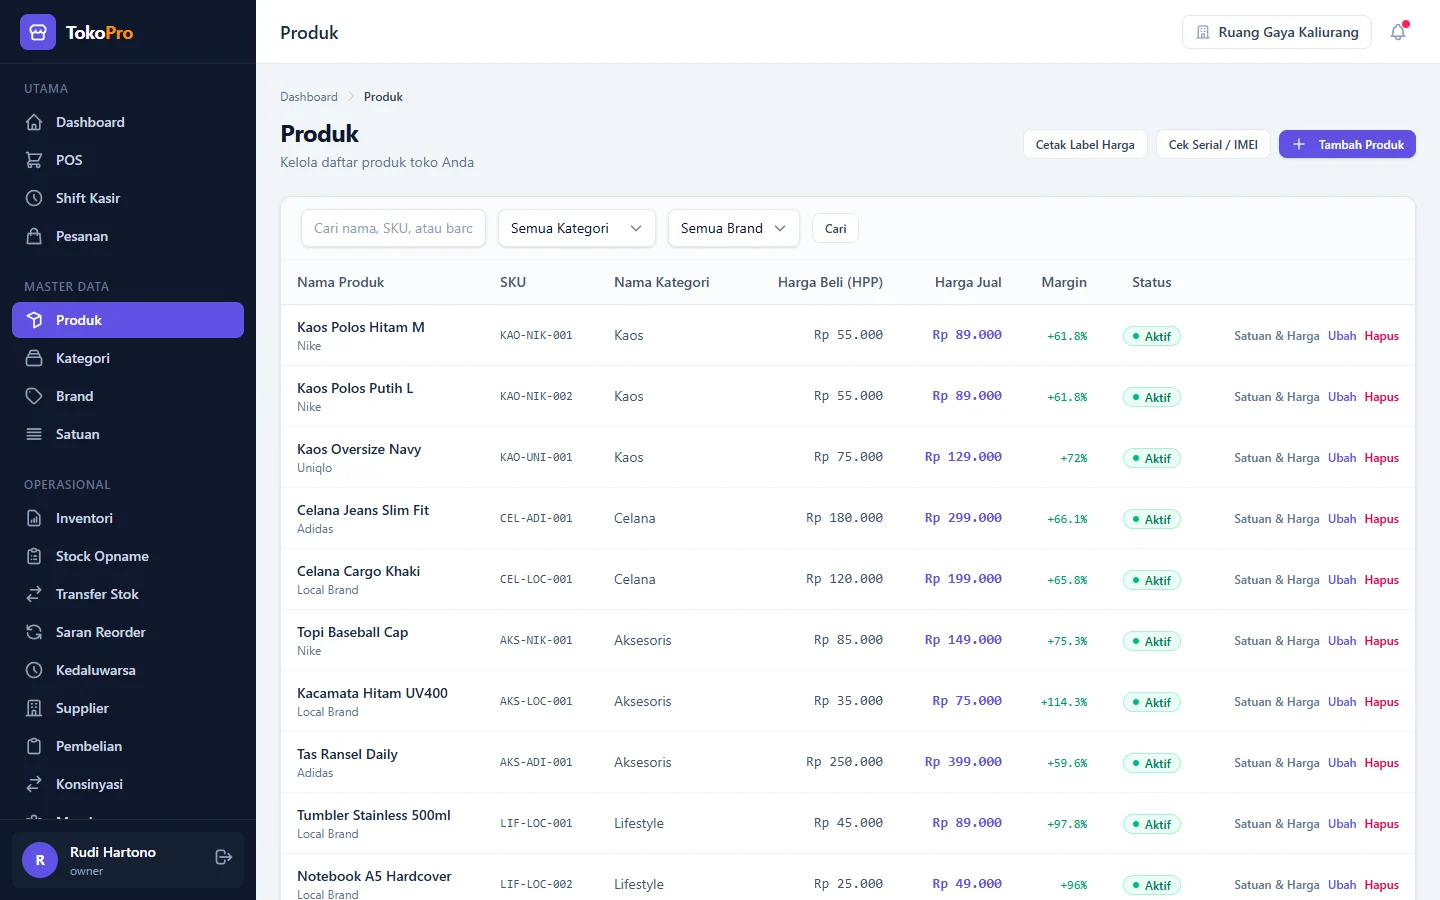
Task: Open Dashboard via its home icon
Action: point(34,122)
